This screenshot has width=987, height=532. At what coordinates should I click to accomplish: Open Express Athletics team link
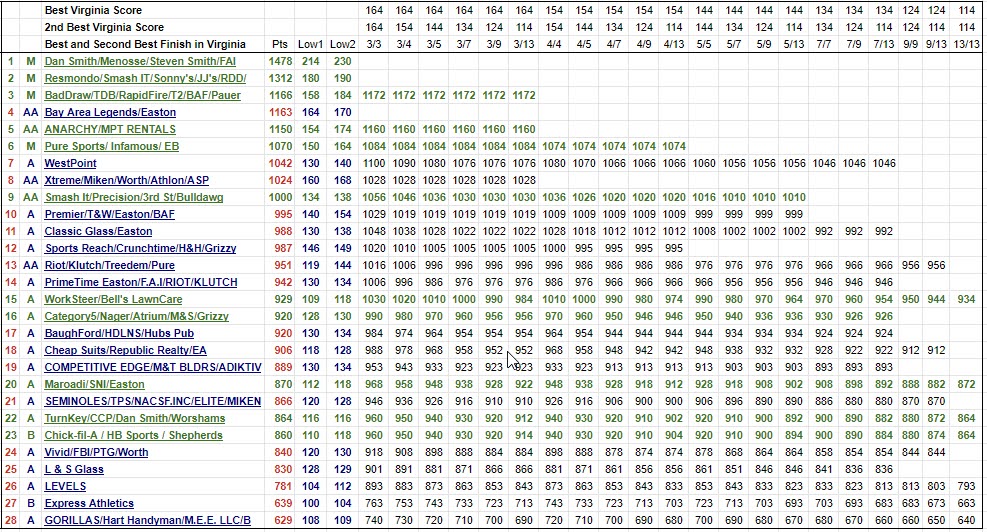(89, 503)
